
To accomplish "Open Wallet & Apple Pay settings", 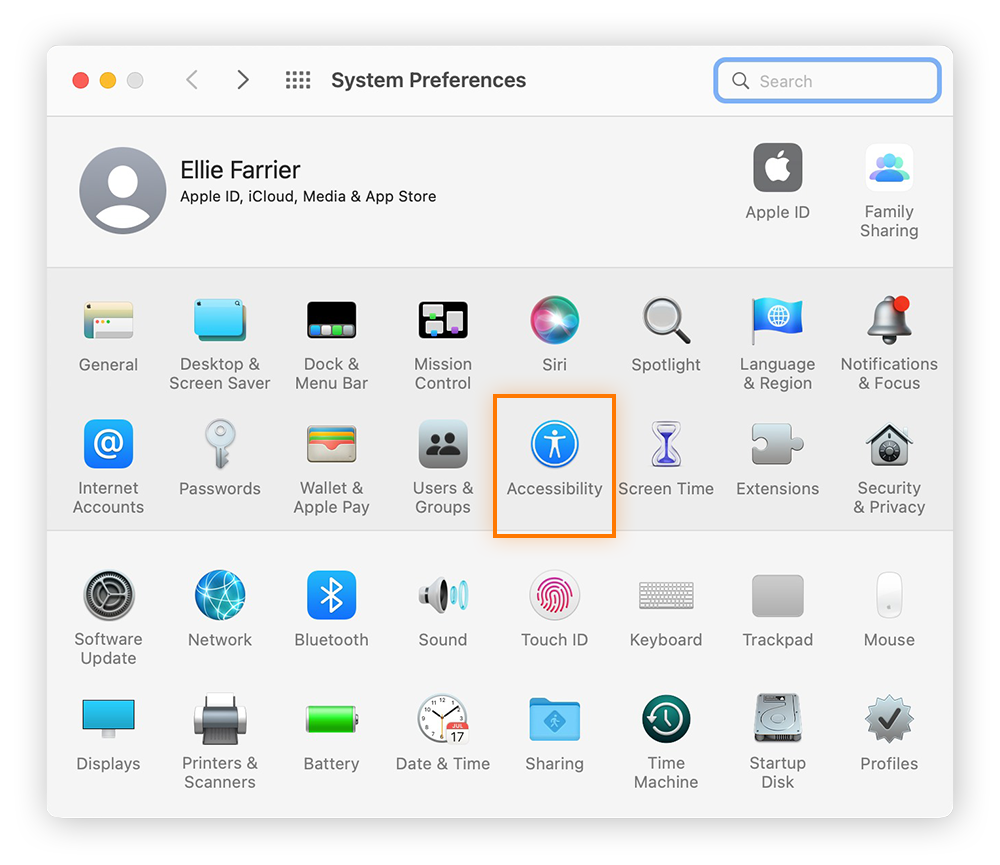I will (331, 444).
